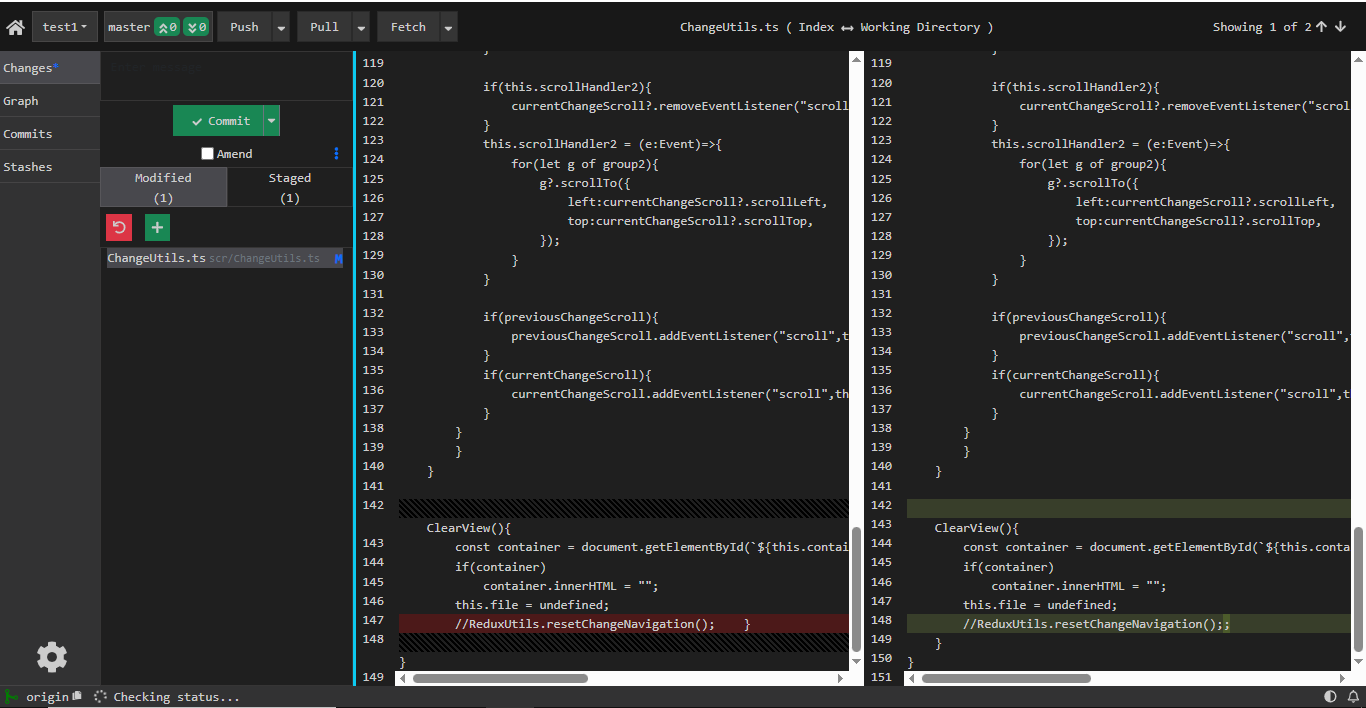Click right pane's horizontal scroll-right arrow
Viewport: 1366px width, 708px height.
(x=1344, y=678)
